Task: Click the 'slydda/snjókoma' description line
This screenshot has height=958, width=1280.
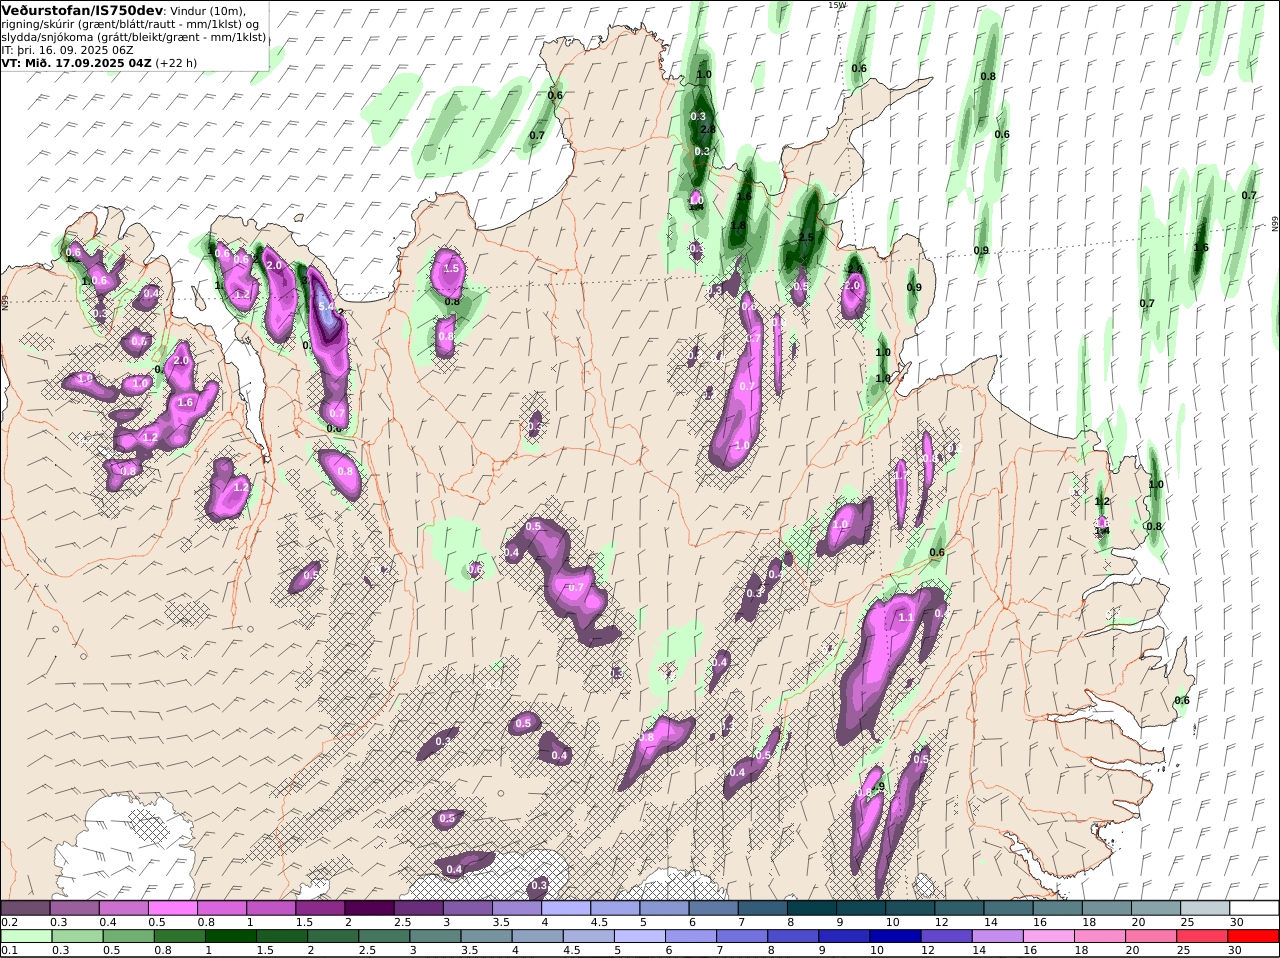Action: [133, 36]
